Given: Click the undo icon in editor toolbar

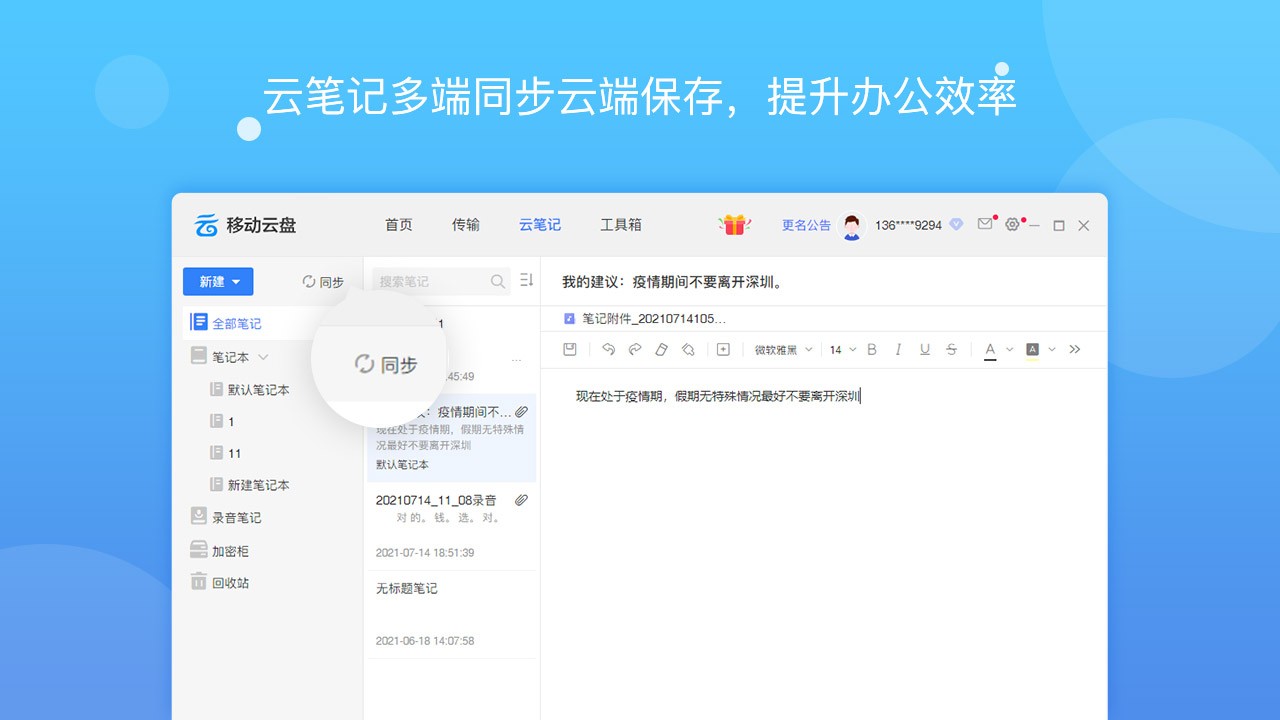Looking at the screenshot, I should pyautogui.click(x=610, y=349).
